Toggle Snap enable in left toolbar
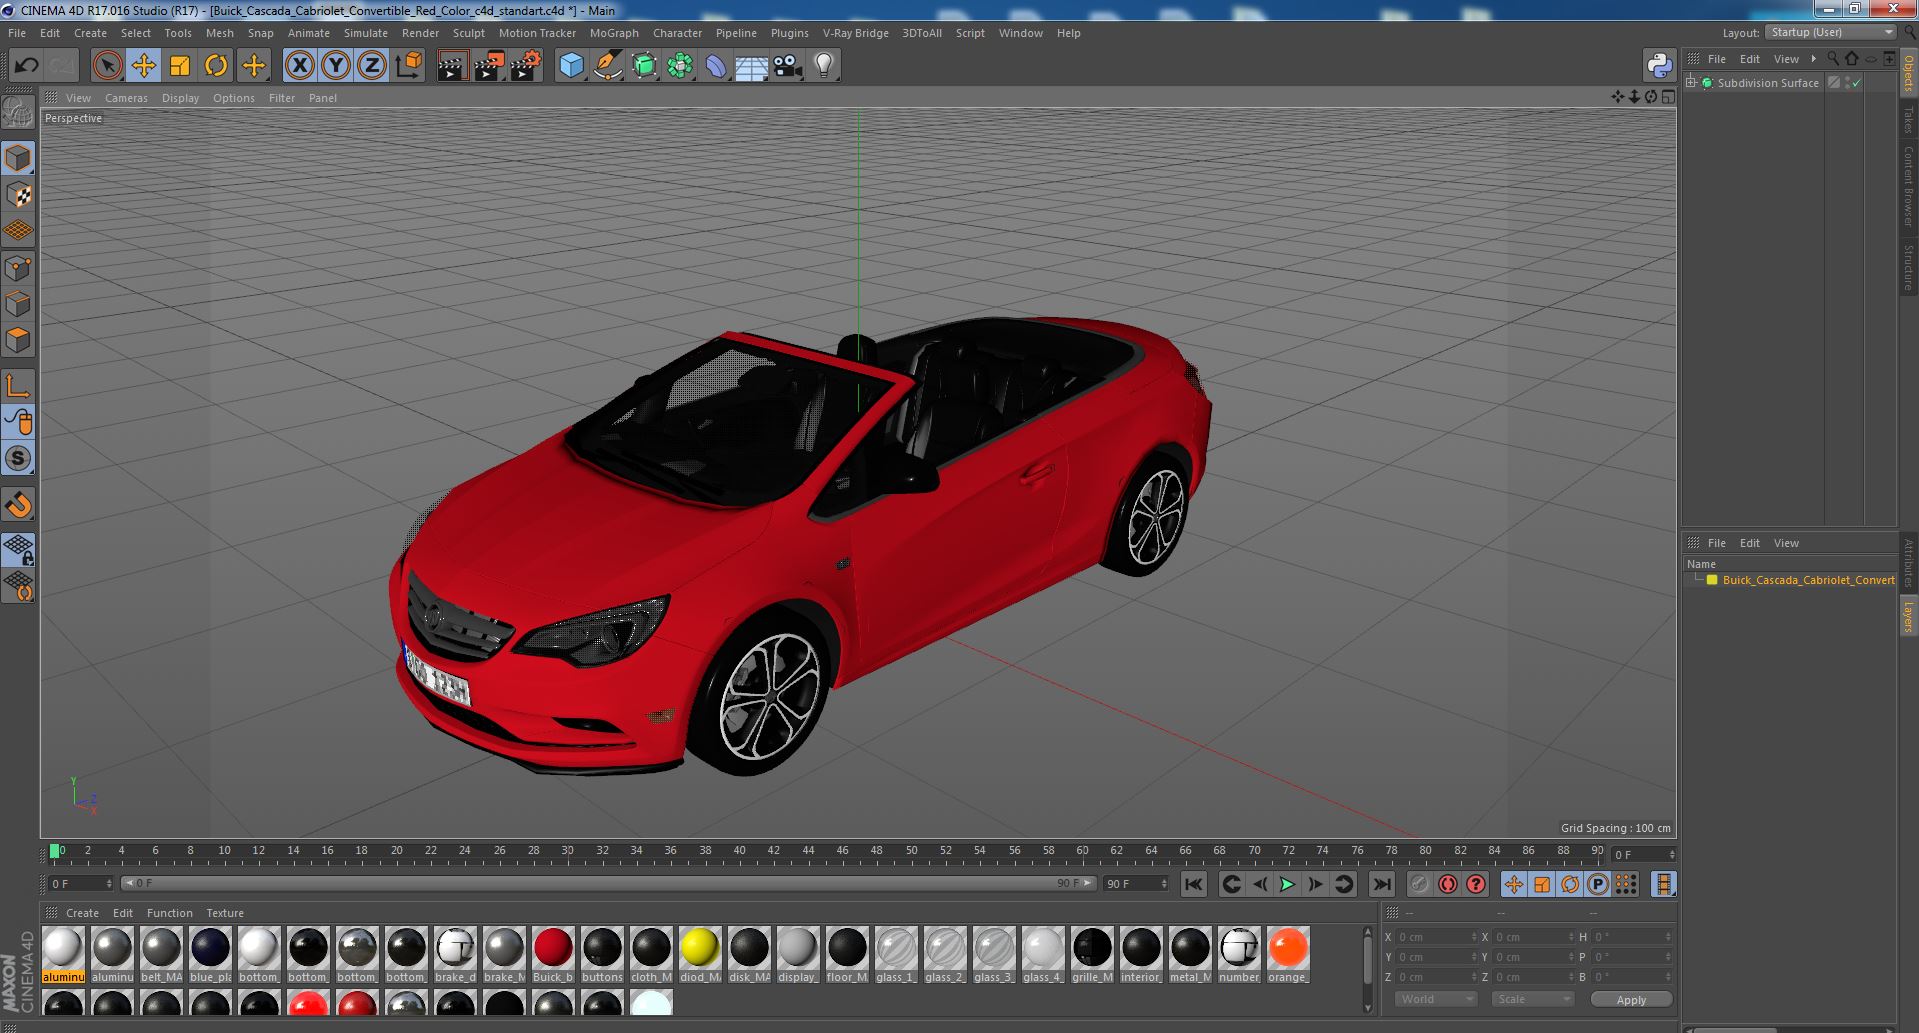1919x1033 pixels. (19, 458)
